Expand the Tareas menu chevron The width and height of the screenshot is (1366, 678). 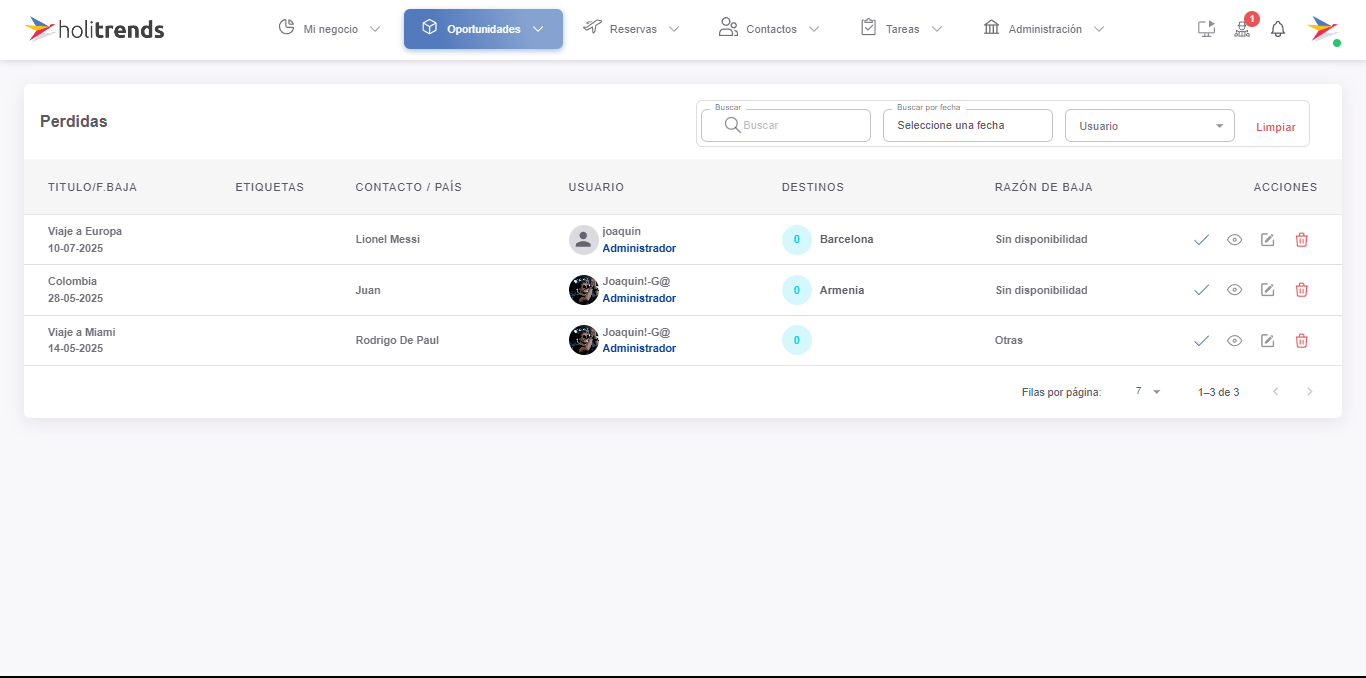point(937,29)
